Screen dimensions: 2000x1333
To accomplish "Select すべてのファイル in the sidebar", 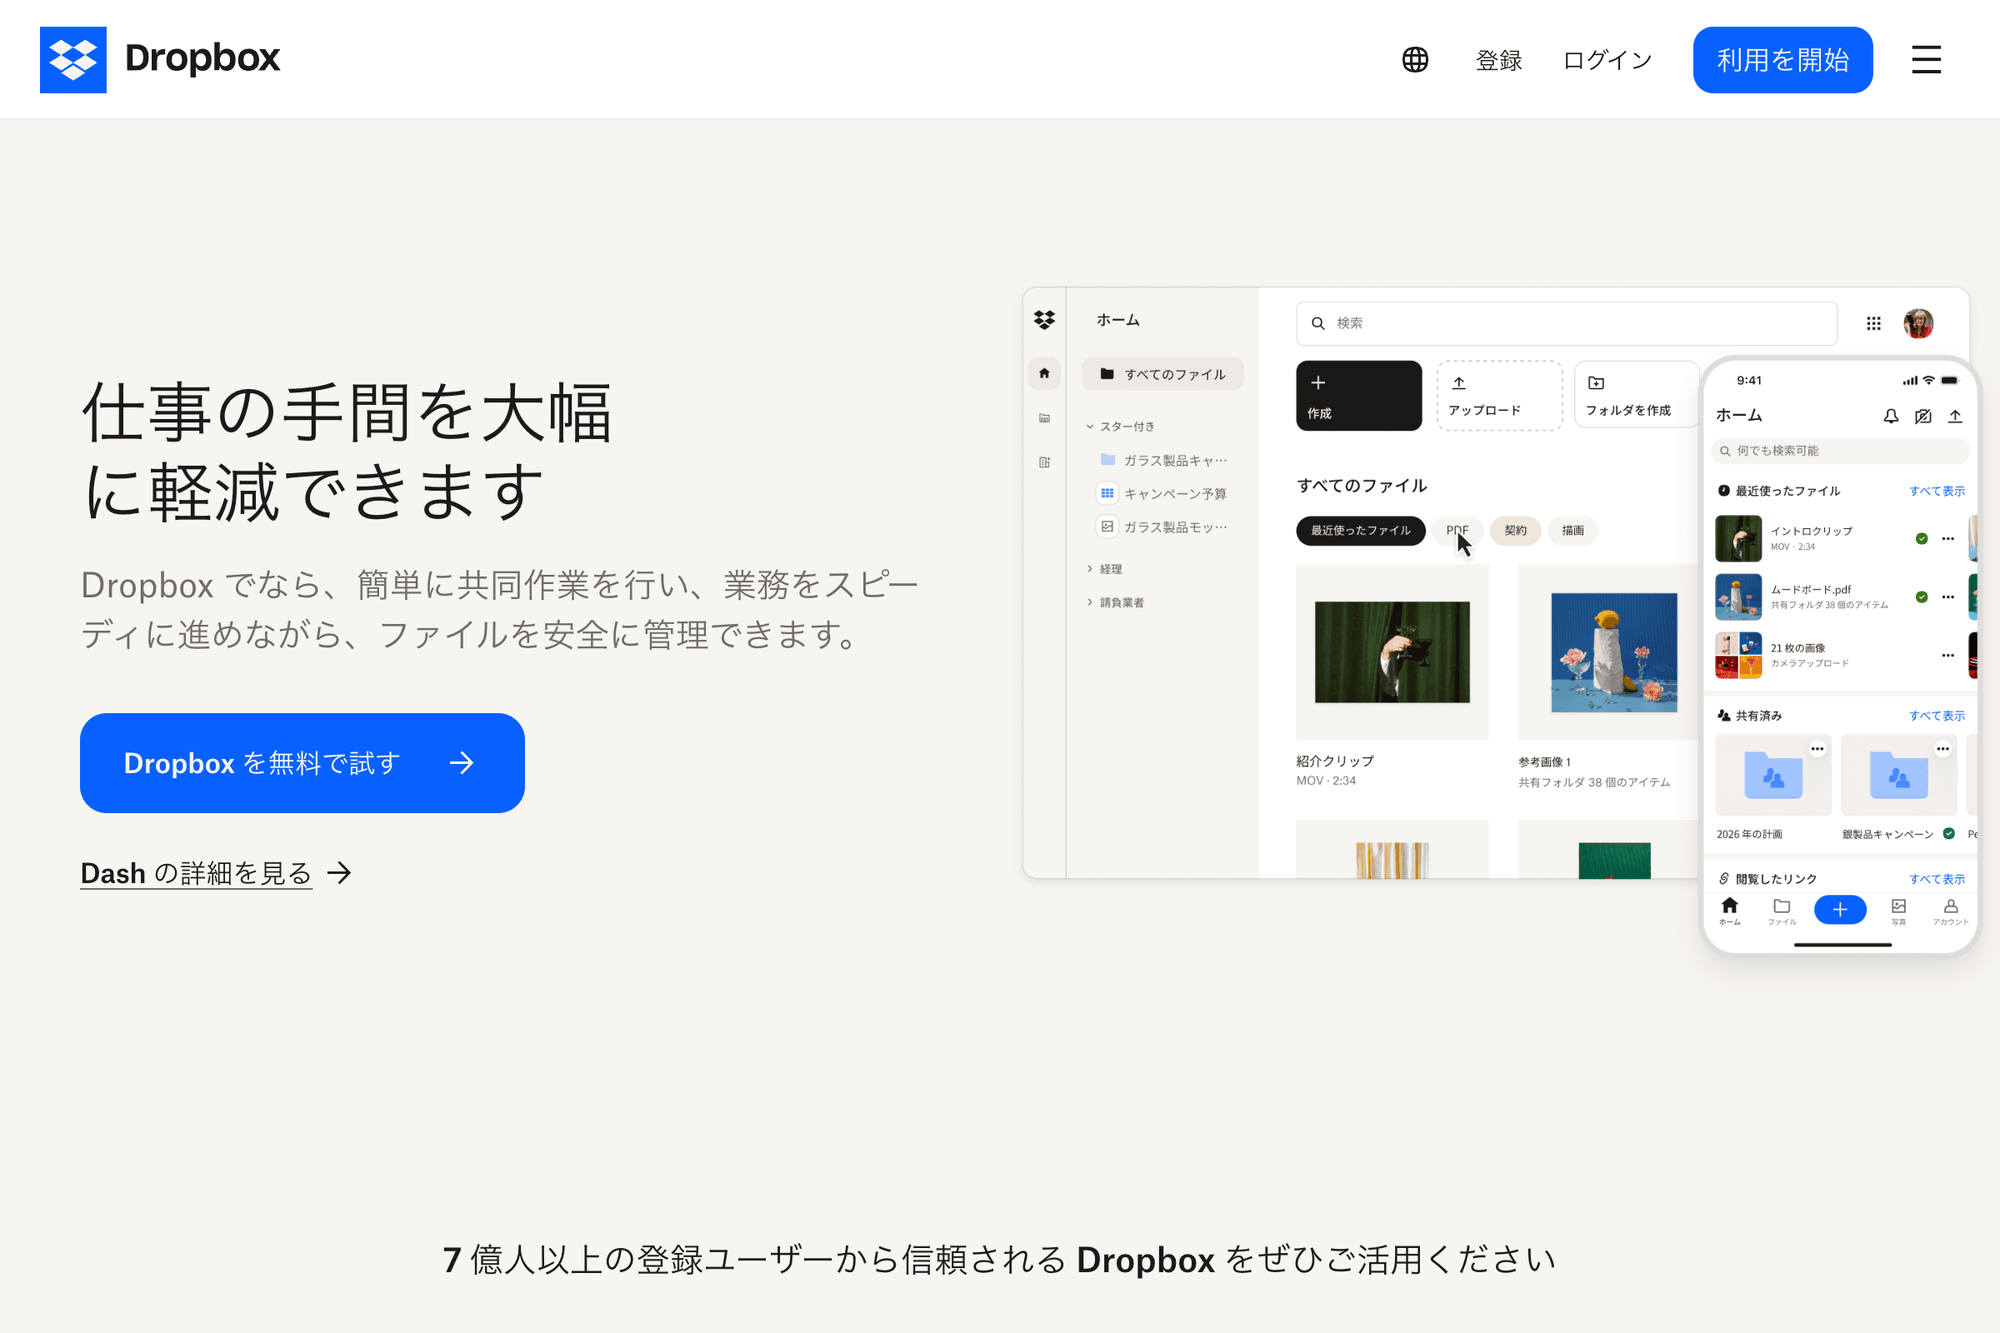I will pyautogui.click(x=1162, y=374).
